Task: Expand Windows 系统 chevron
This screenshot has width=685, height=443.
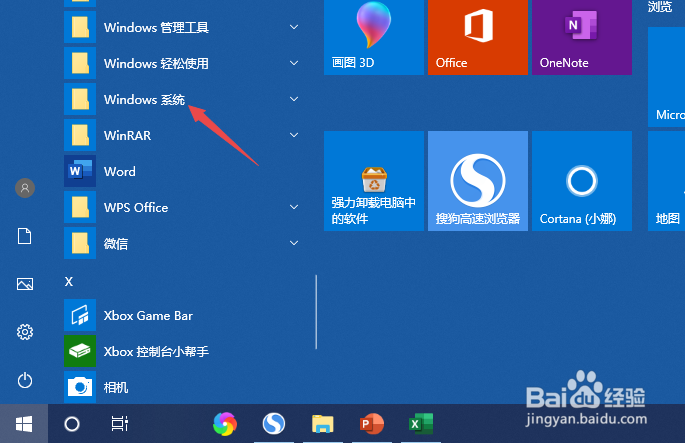Action: point(294,99)
